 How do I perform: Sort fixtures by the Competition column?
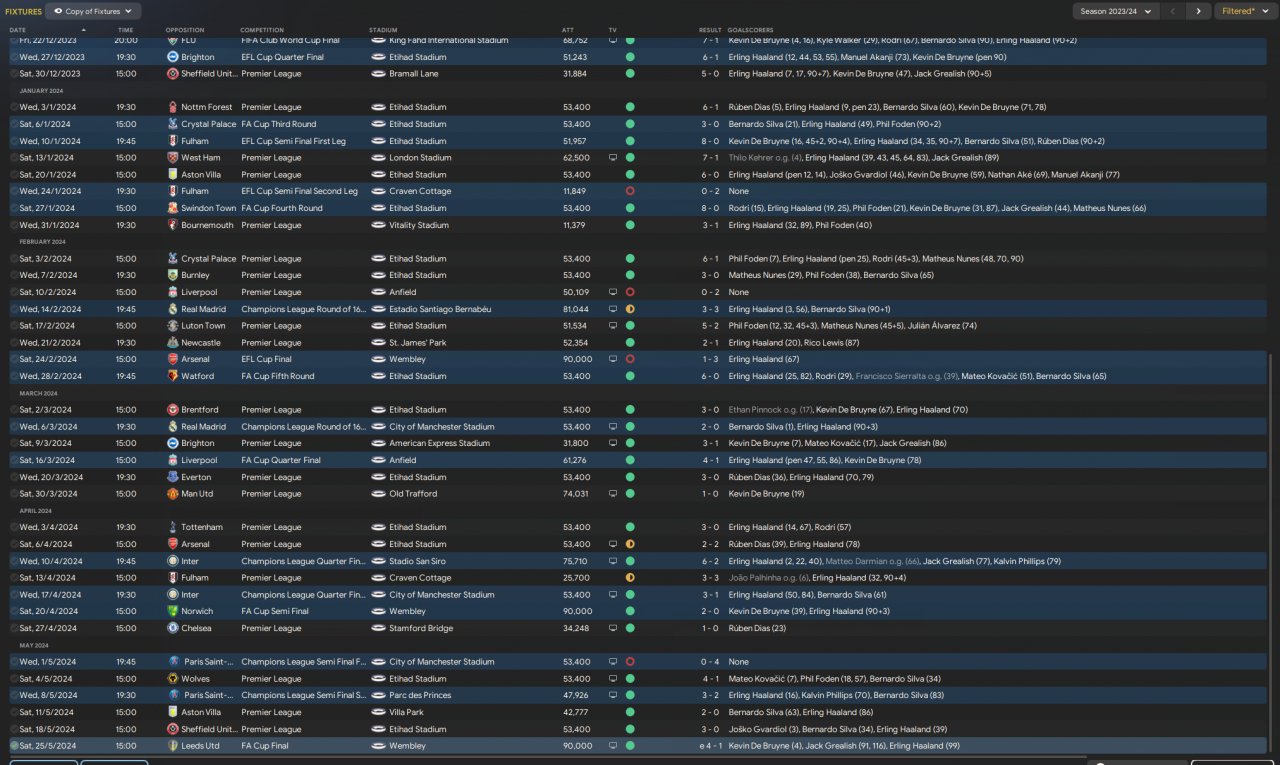coord(262,30)
